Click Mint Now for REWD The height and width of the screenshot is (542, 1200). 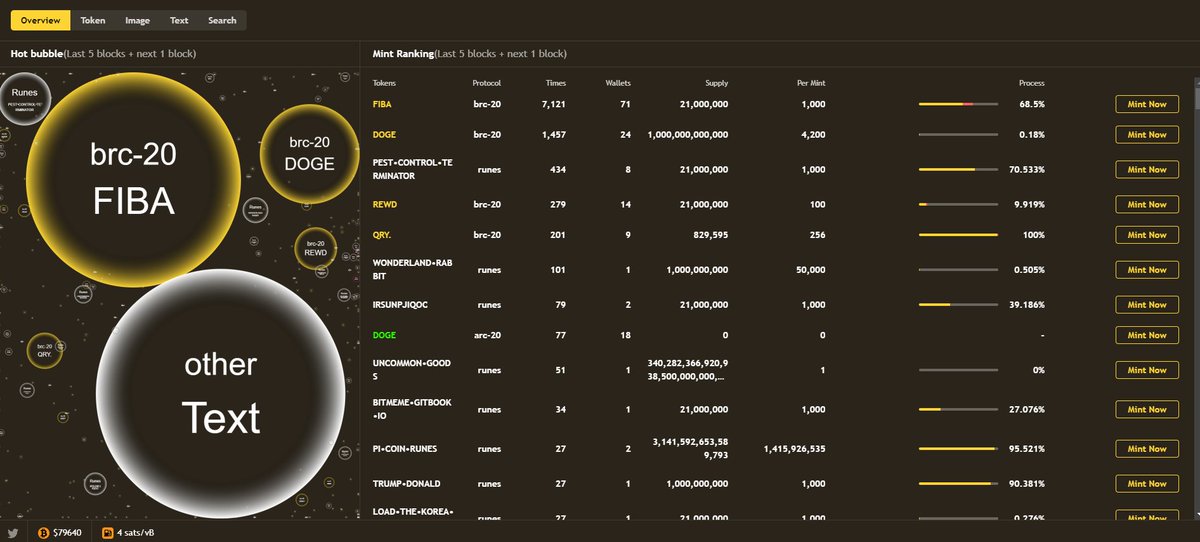[1147, 204]
